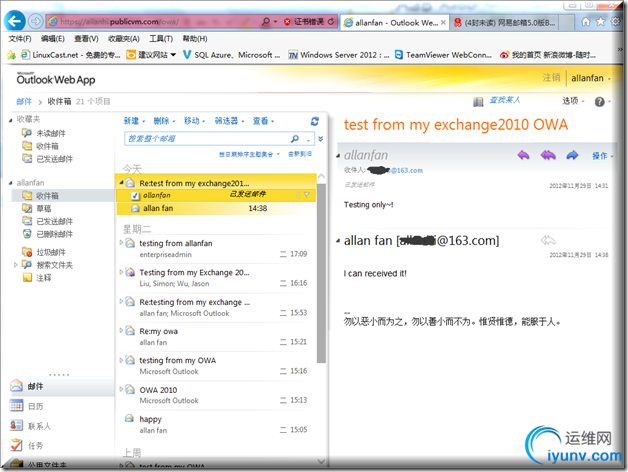Select OWA 2010 message
This screenshot has height=472, width=628.
click(216, 395)
